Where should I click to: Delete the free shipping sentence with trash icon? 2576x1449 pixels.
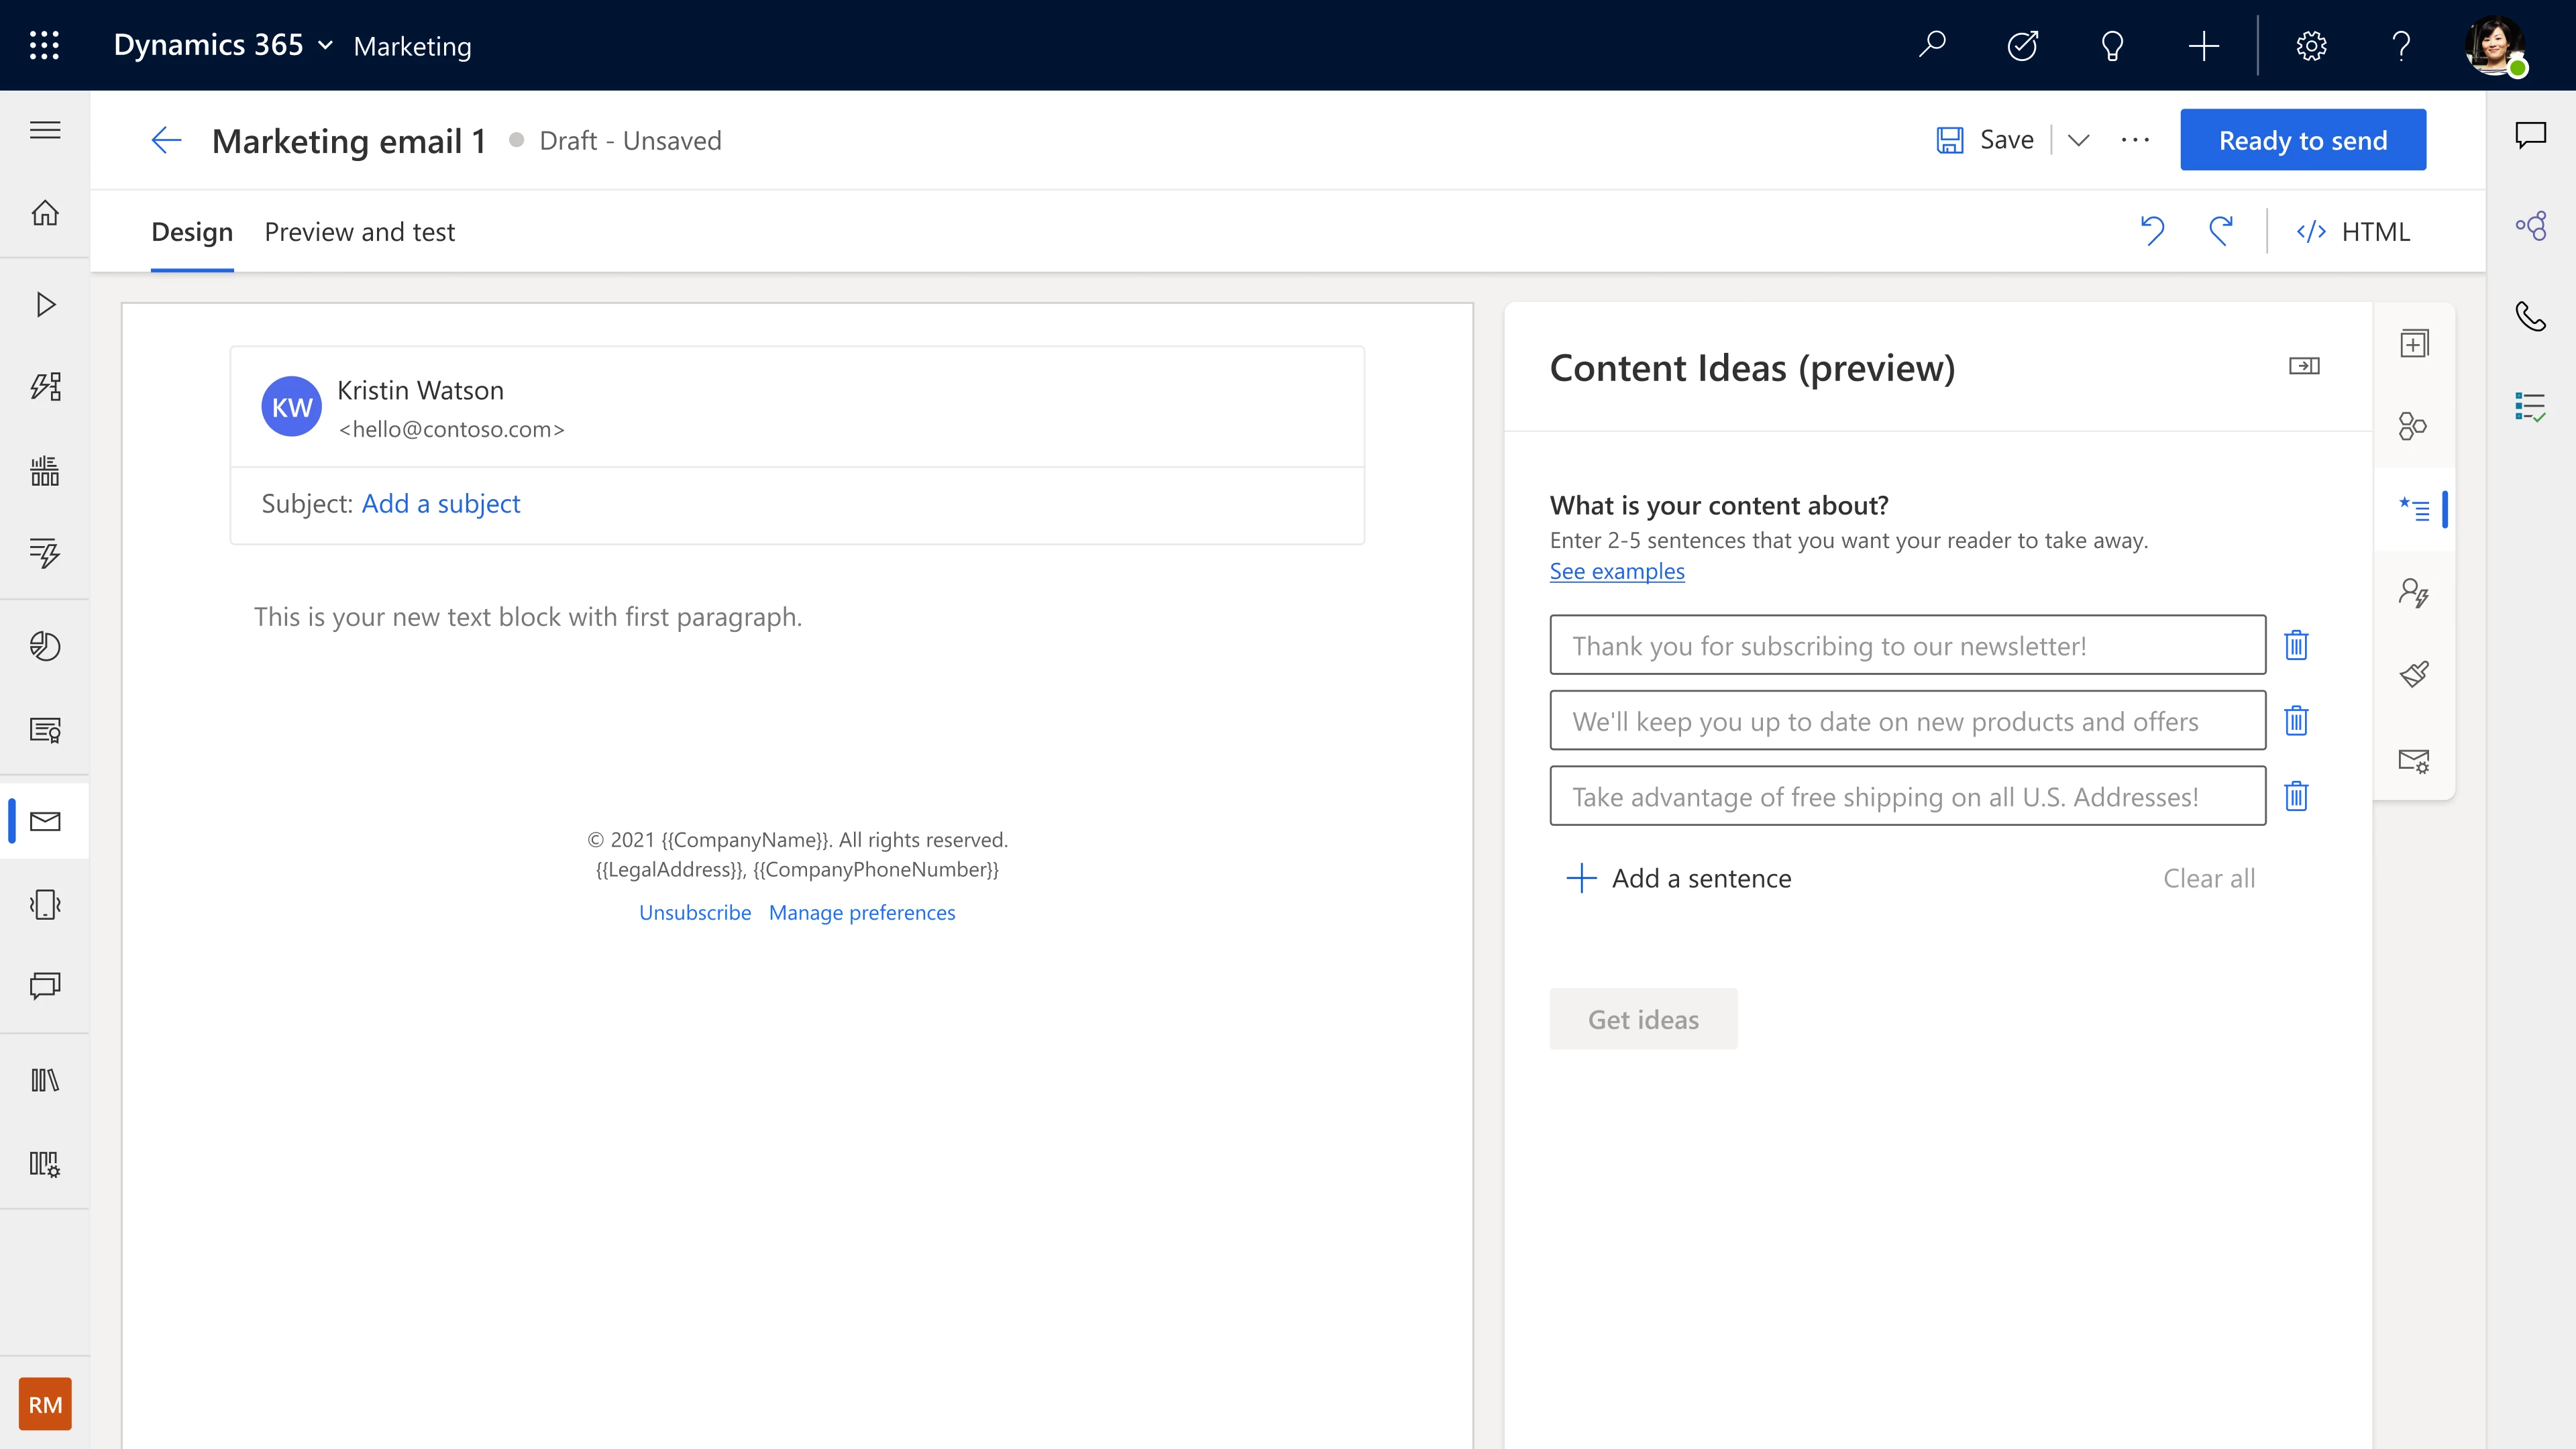(x=2296, y=796)
